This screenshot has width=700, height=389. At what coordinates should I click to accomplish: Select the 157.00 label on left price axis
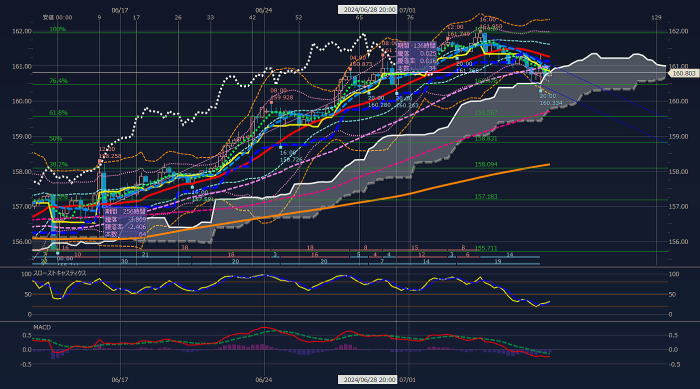22,207
